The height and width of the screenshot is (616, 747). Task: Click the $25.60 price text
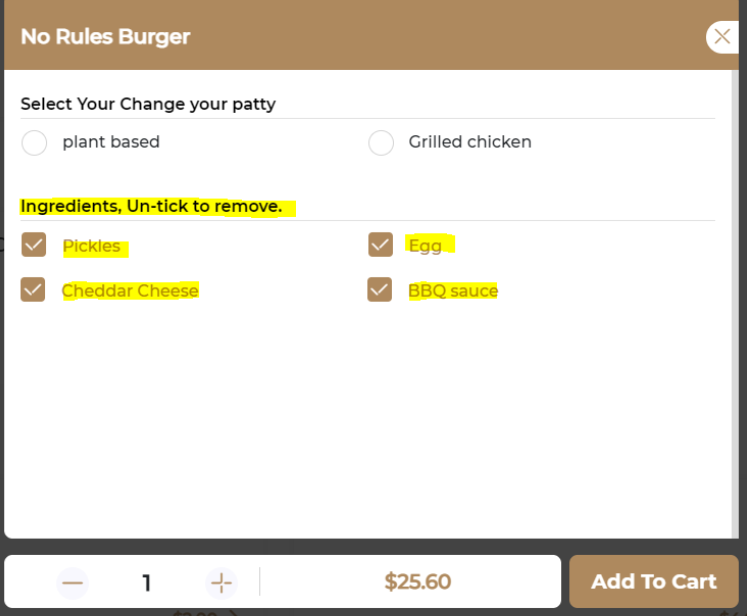417,582
